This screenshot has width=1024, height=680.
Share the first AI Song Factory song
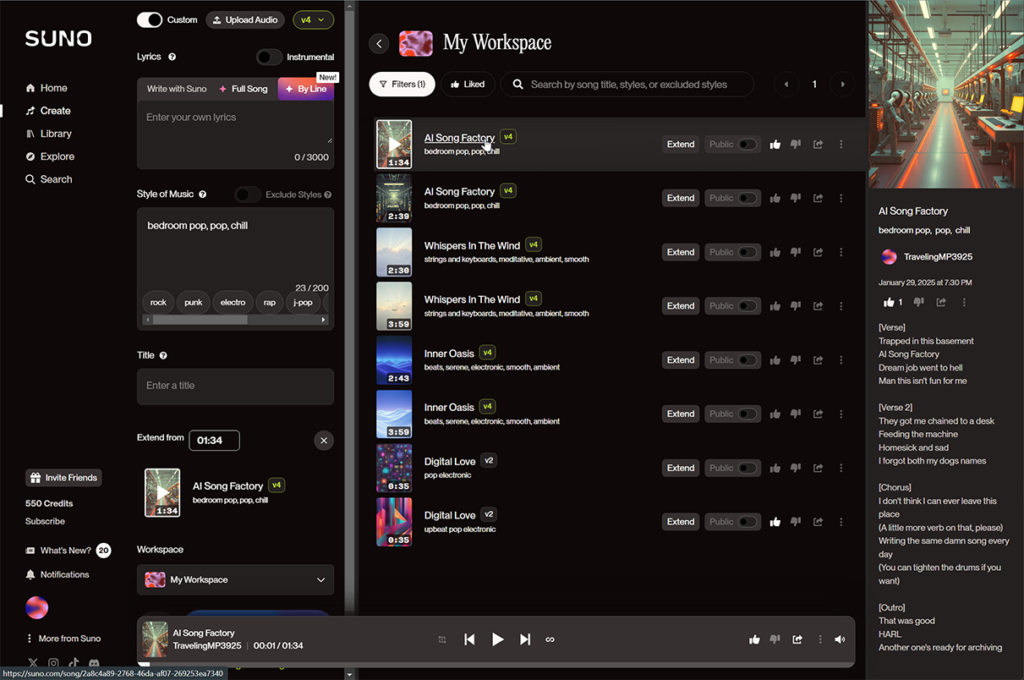click(x=818, y=144)
